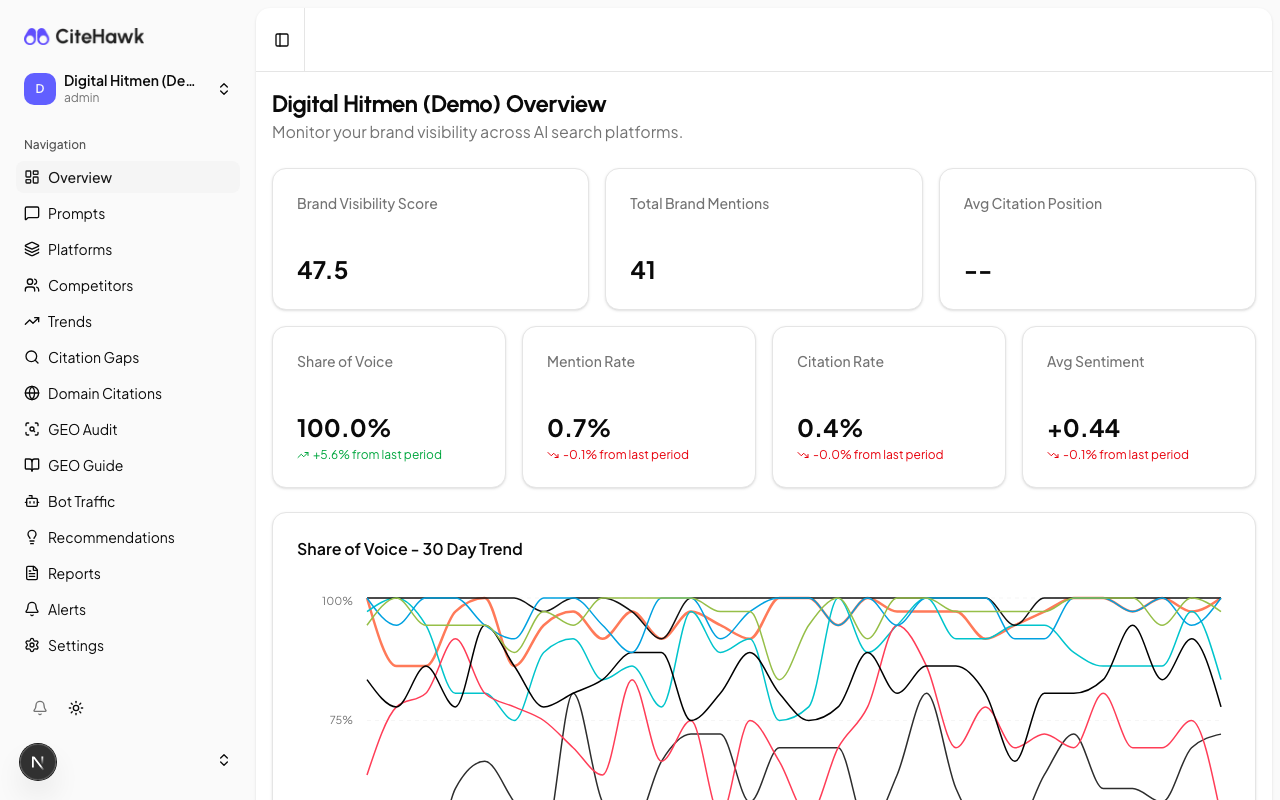Toggle the theme with the sun icon
This screenshot has width=1280, height=800.
point(75,707)
